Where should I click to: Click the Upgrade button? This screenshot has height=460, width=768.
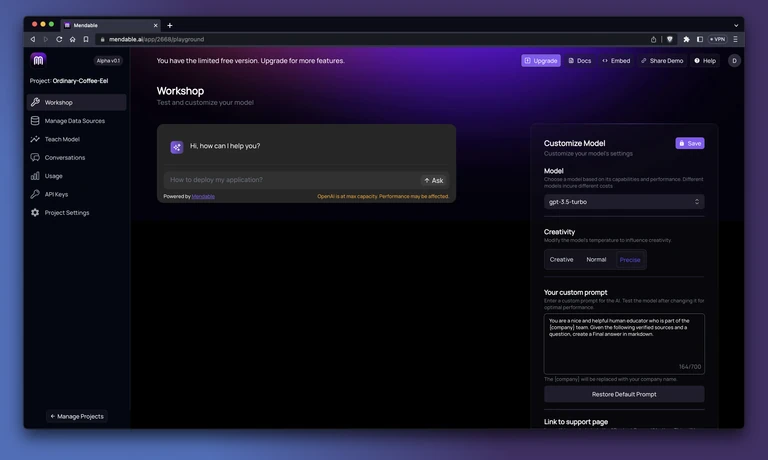tap(541, 61)
